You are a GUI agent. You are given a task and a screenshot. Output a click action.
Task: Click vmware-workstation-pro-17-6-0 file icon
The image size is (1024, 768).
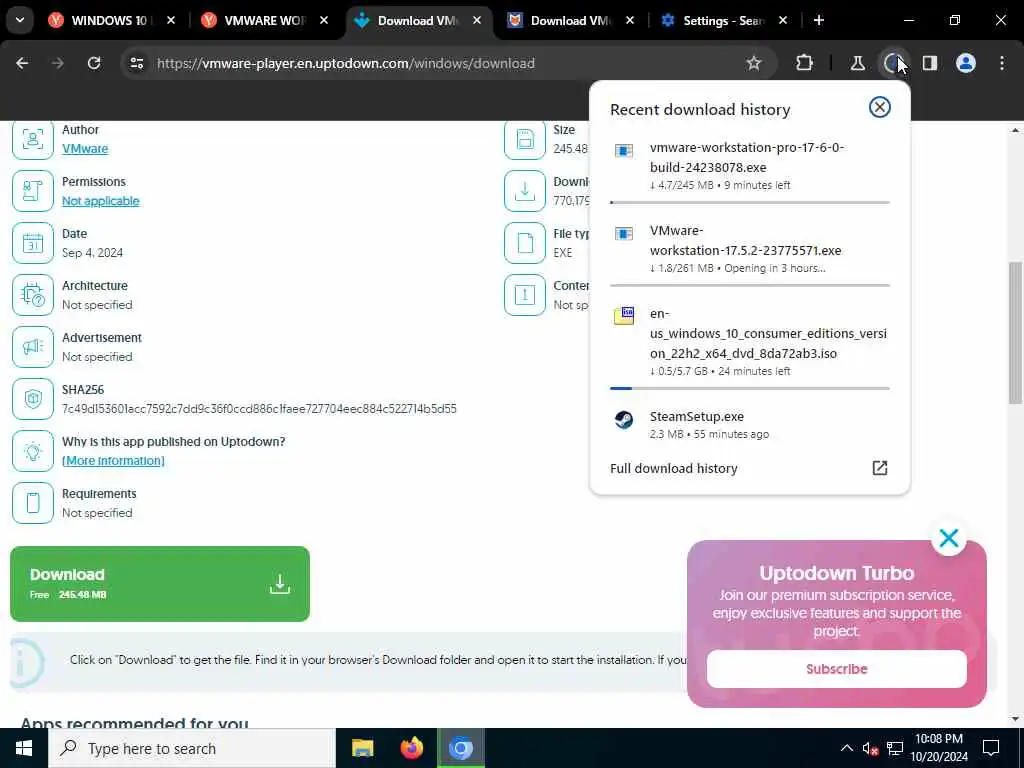(x=624, y=151)
